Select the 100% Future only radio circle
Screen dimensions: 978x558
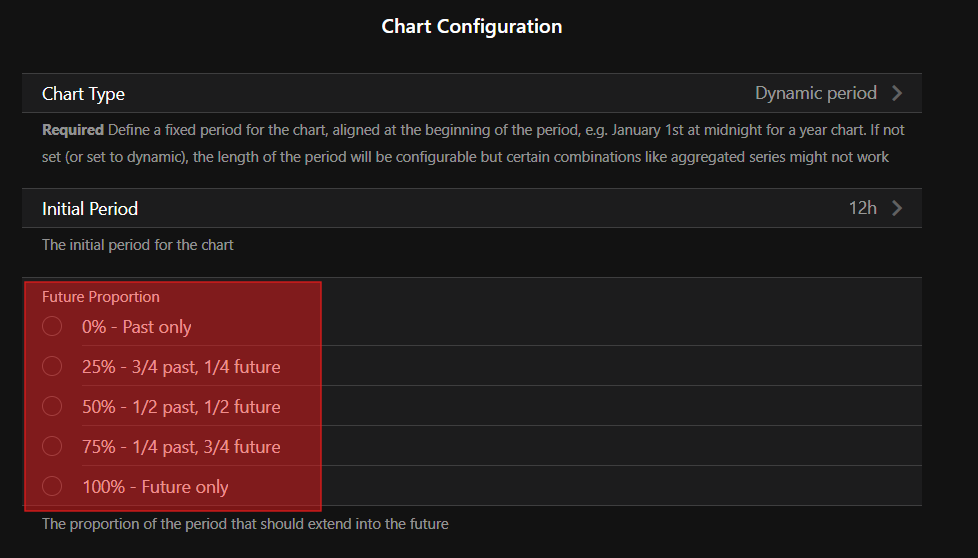52,487
